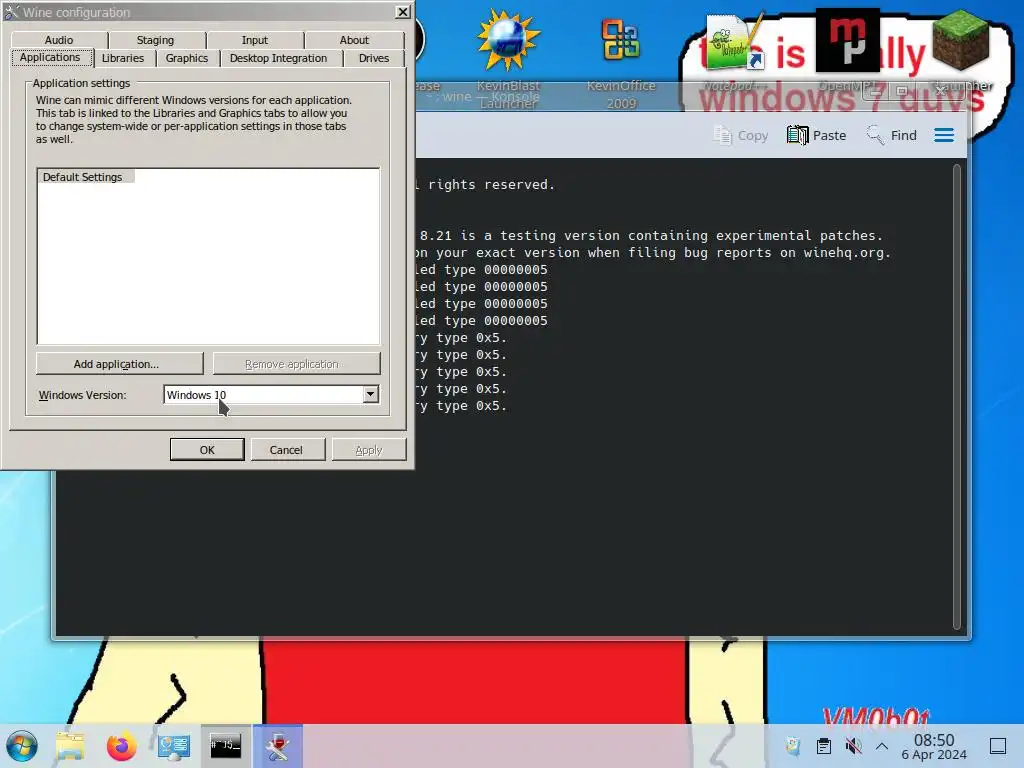Switch to the Konsole terminal taskbar button
This screenshot has height=768, width=1024.
pyautogui.click(x=225, y=746)
